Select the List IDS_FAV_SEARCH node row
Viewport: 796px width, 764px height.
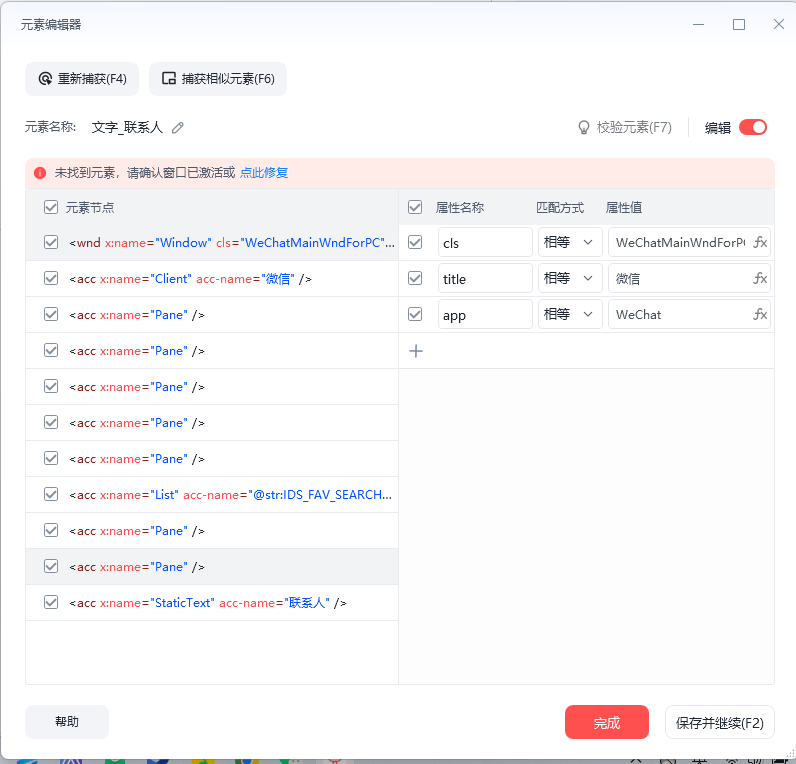pos(230,495)
